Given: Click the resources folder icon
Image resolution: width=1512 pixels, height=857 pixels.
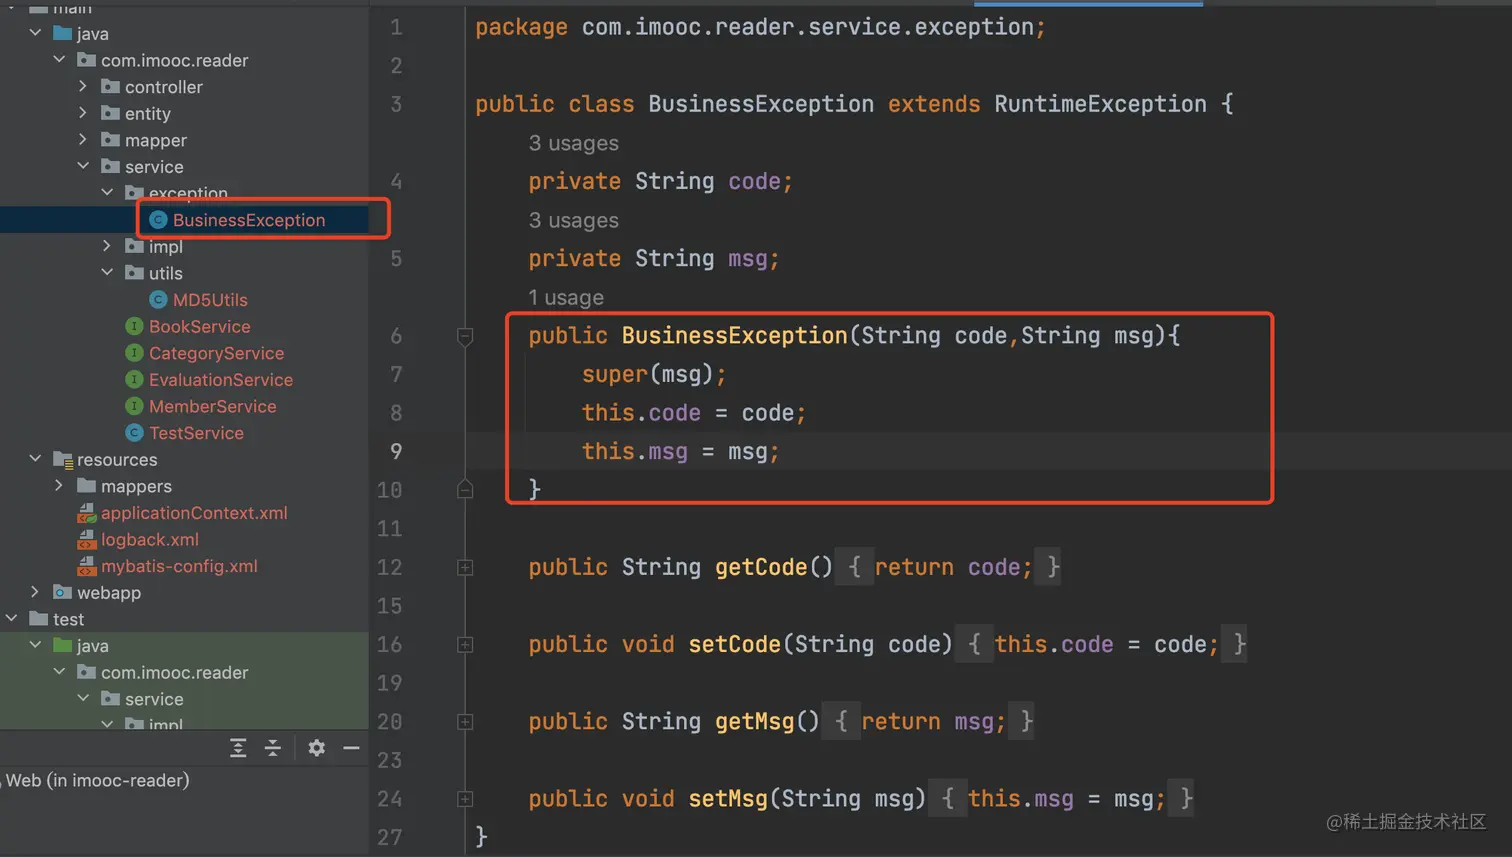Looking at the screenshot, I should 62,460.
